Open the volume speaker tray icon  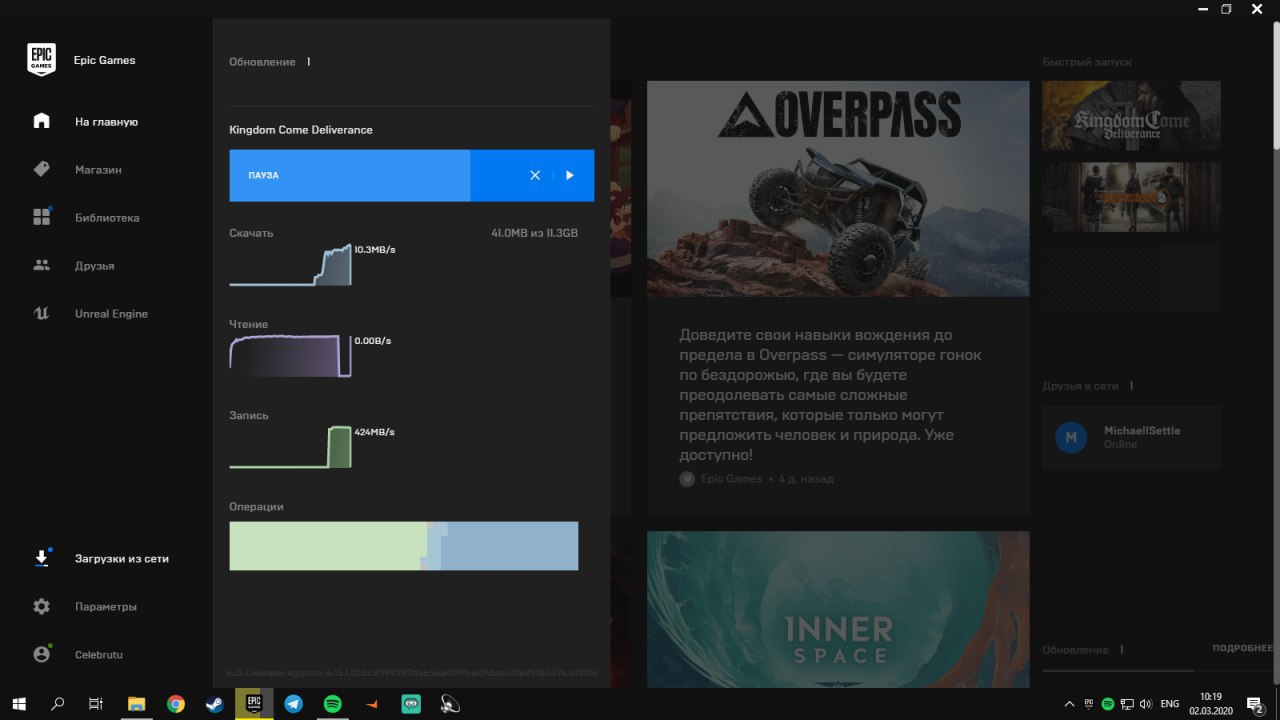pyautogui.click(x=1144, y=704)
